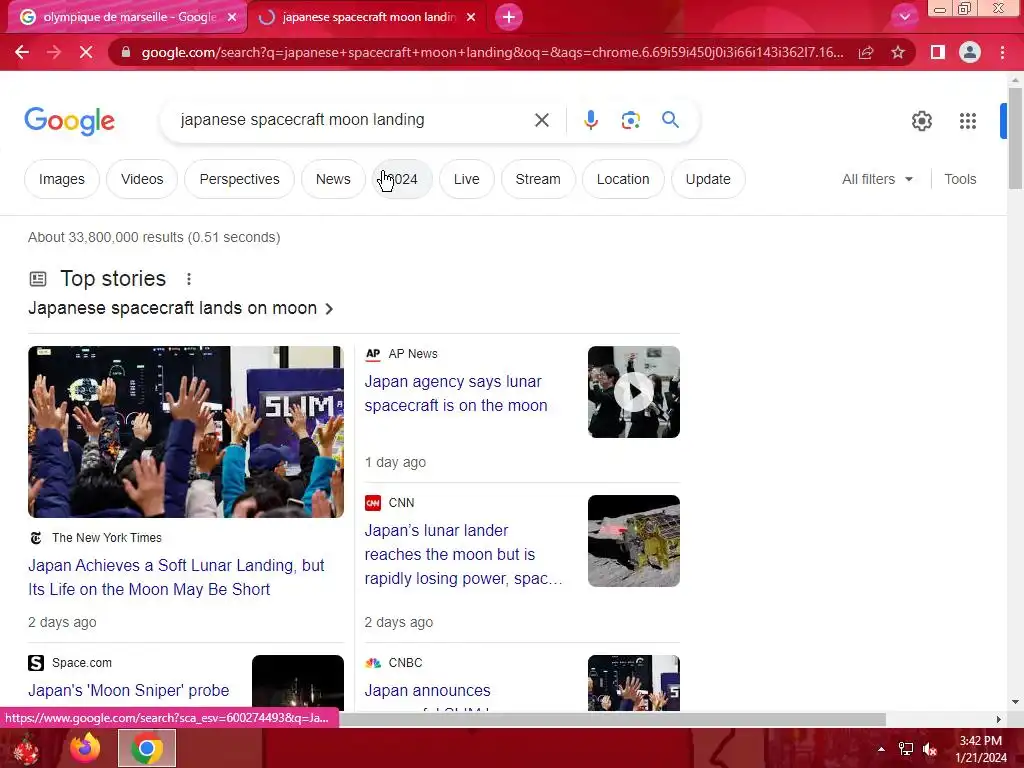
Task: Show hidden system tray icons
Action: pyautogui.click(x=881, y=749)
